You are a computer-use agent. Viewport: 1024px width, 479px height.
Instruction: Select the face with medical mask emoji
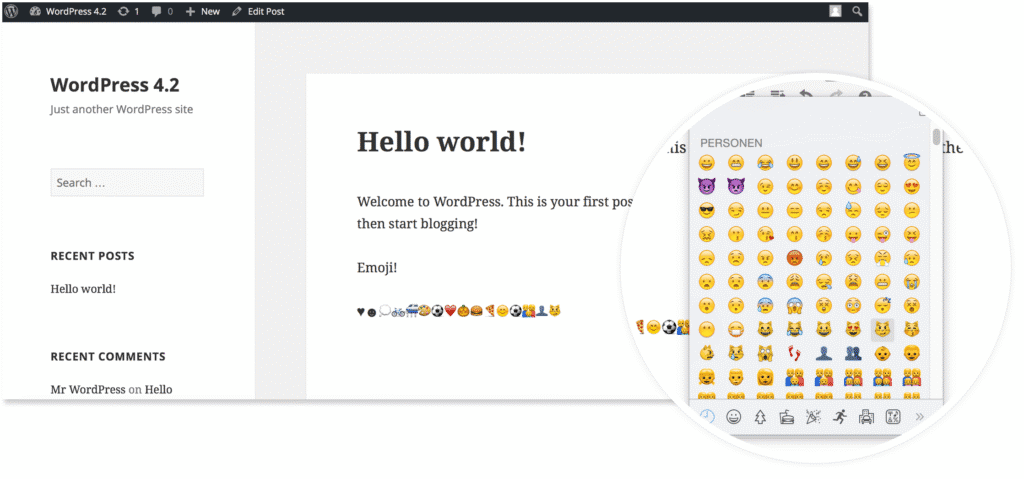coord(736,329)
